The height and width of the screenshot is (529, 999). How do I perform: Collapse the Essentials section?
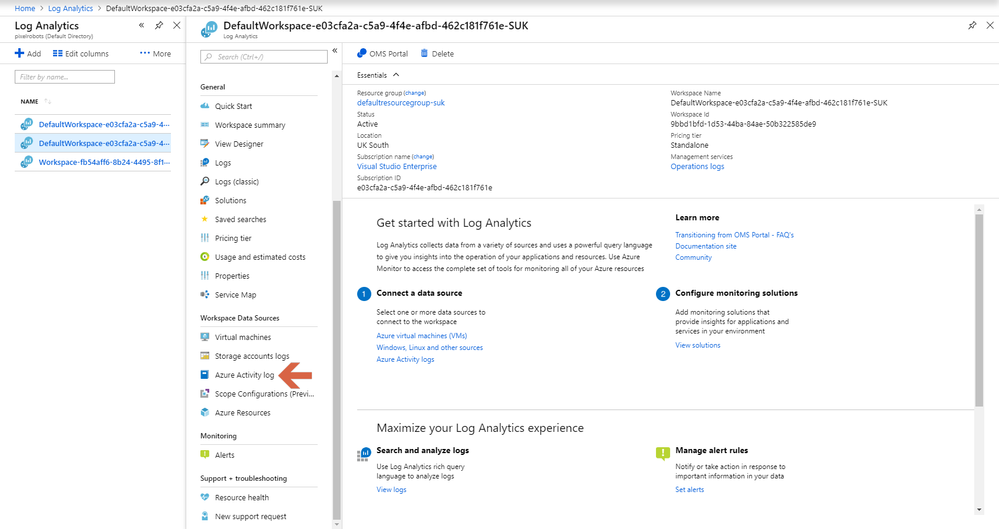click(396, 75)
